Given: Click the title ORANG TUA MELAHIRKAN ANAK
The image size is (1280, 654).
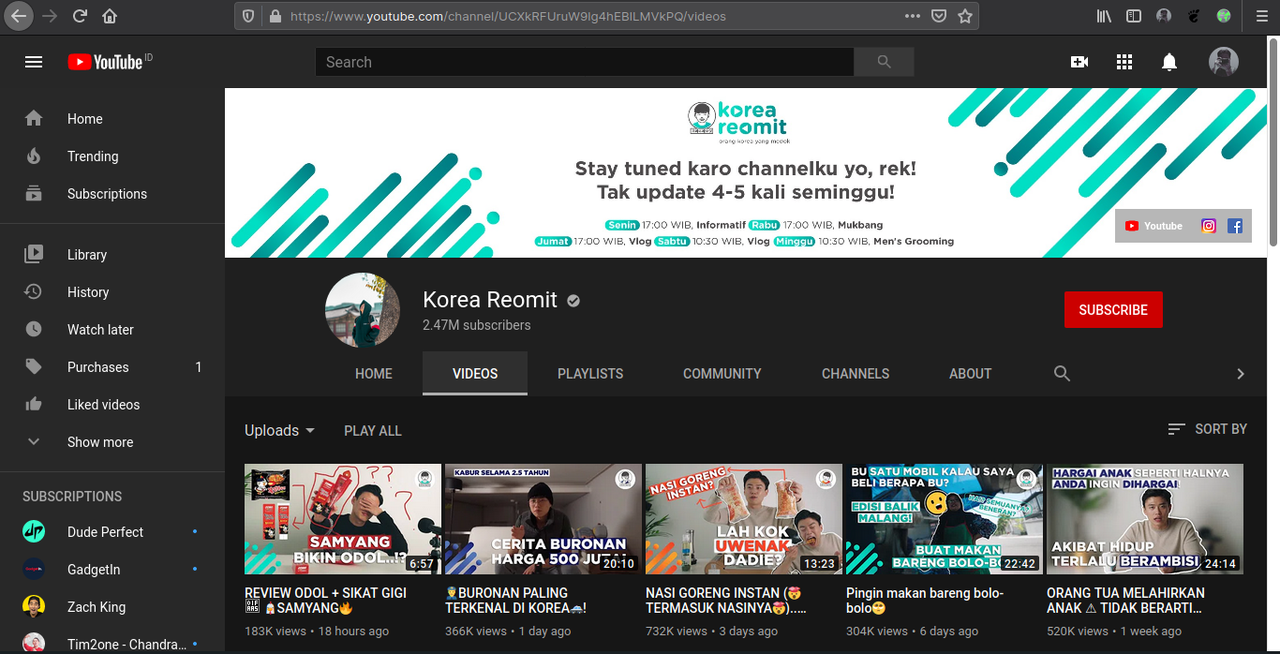Looking at the screenshot, I should point(1125,600).
